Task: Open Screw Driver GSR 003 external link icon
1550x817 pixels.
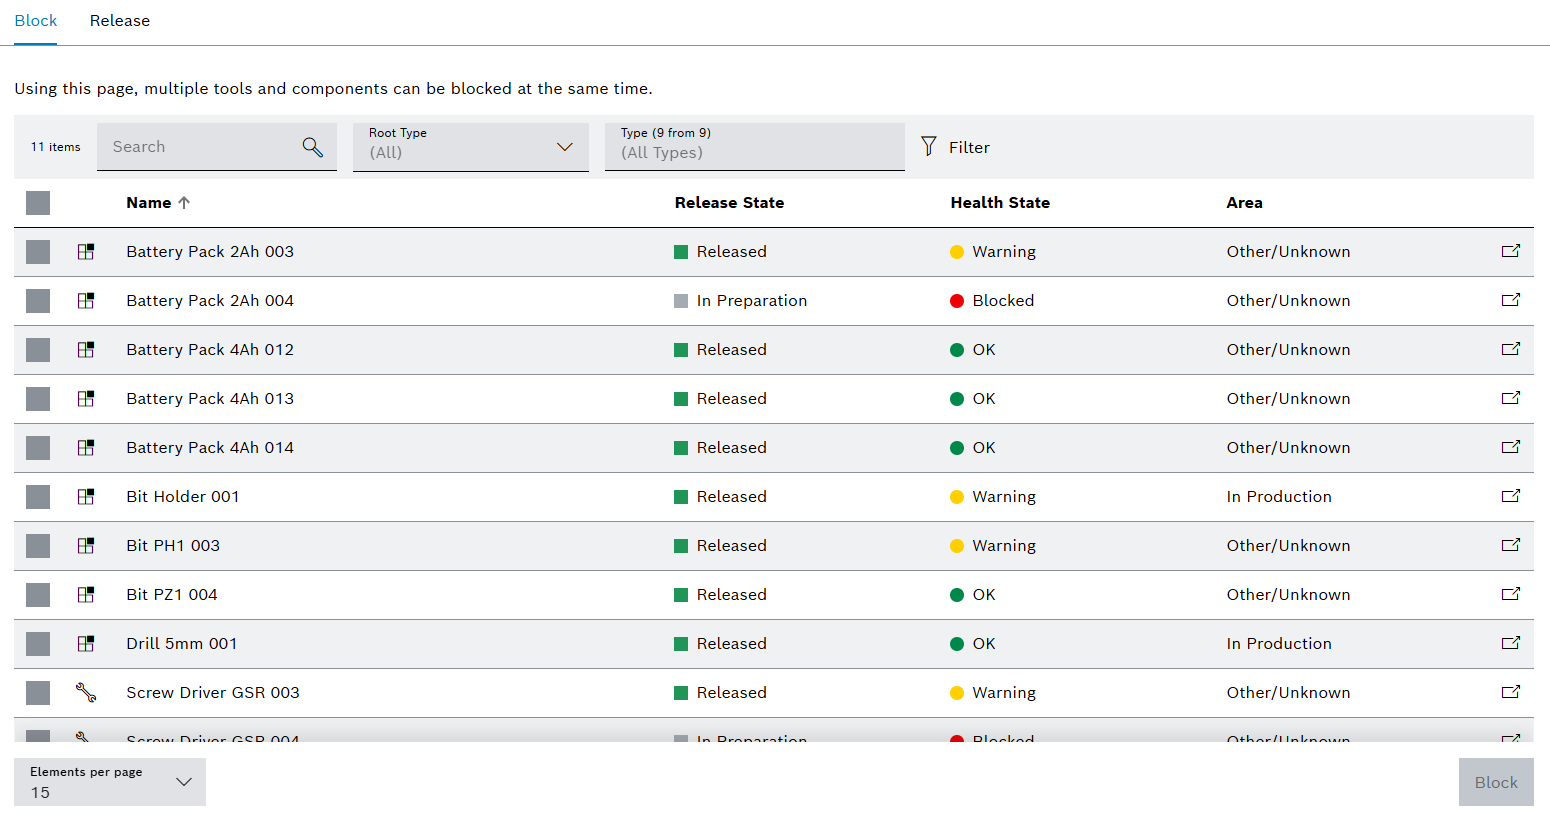Action: pos(1510,692)
